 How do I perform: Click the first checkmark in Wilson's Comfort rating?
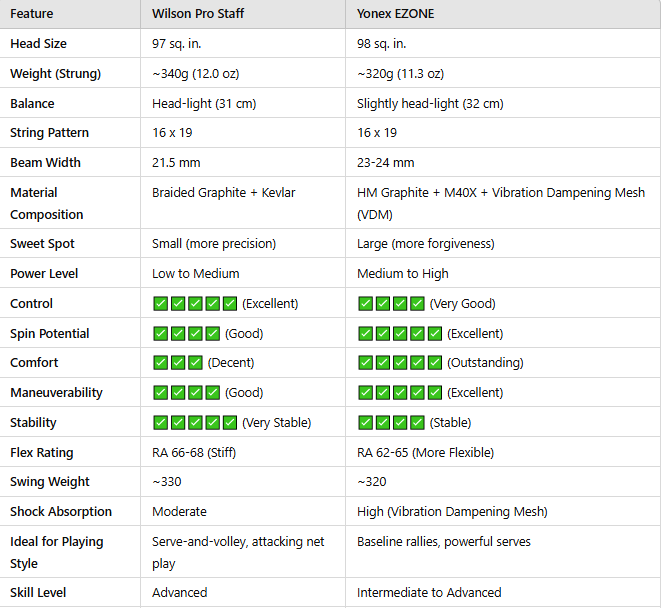(x=160, y=362)
